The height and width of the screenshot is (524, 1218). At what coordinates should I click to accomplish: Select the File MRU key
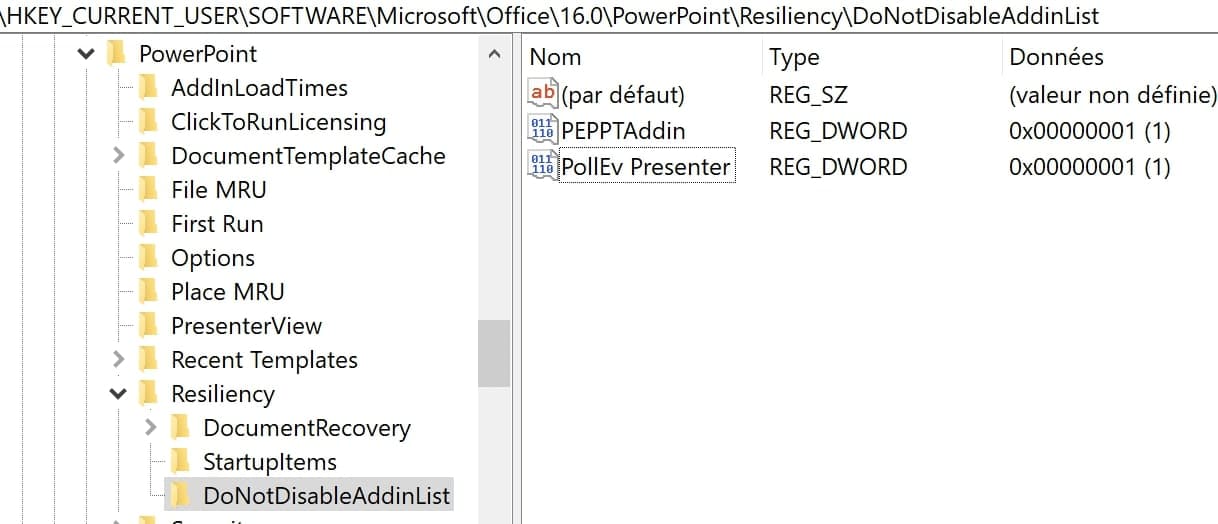(218, 189)
